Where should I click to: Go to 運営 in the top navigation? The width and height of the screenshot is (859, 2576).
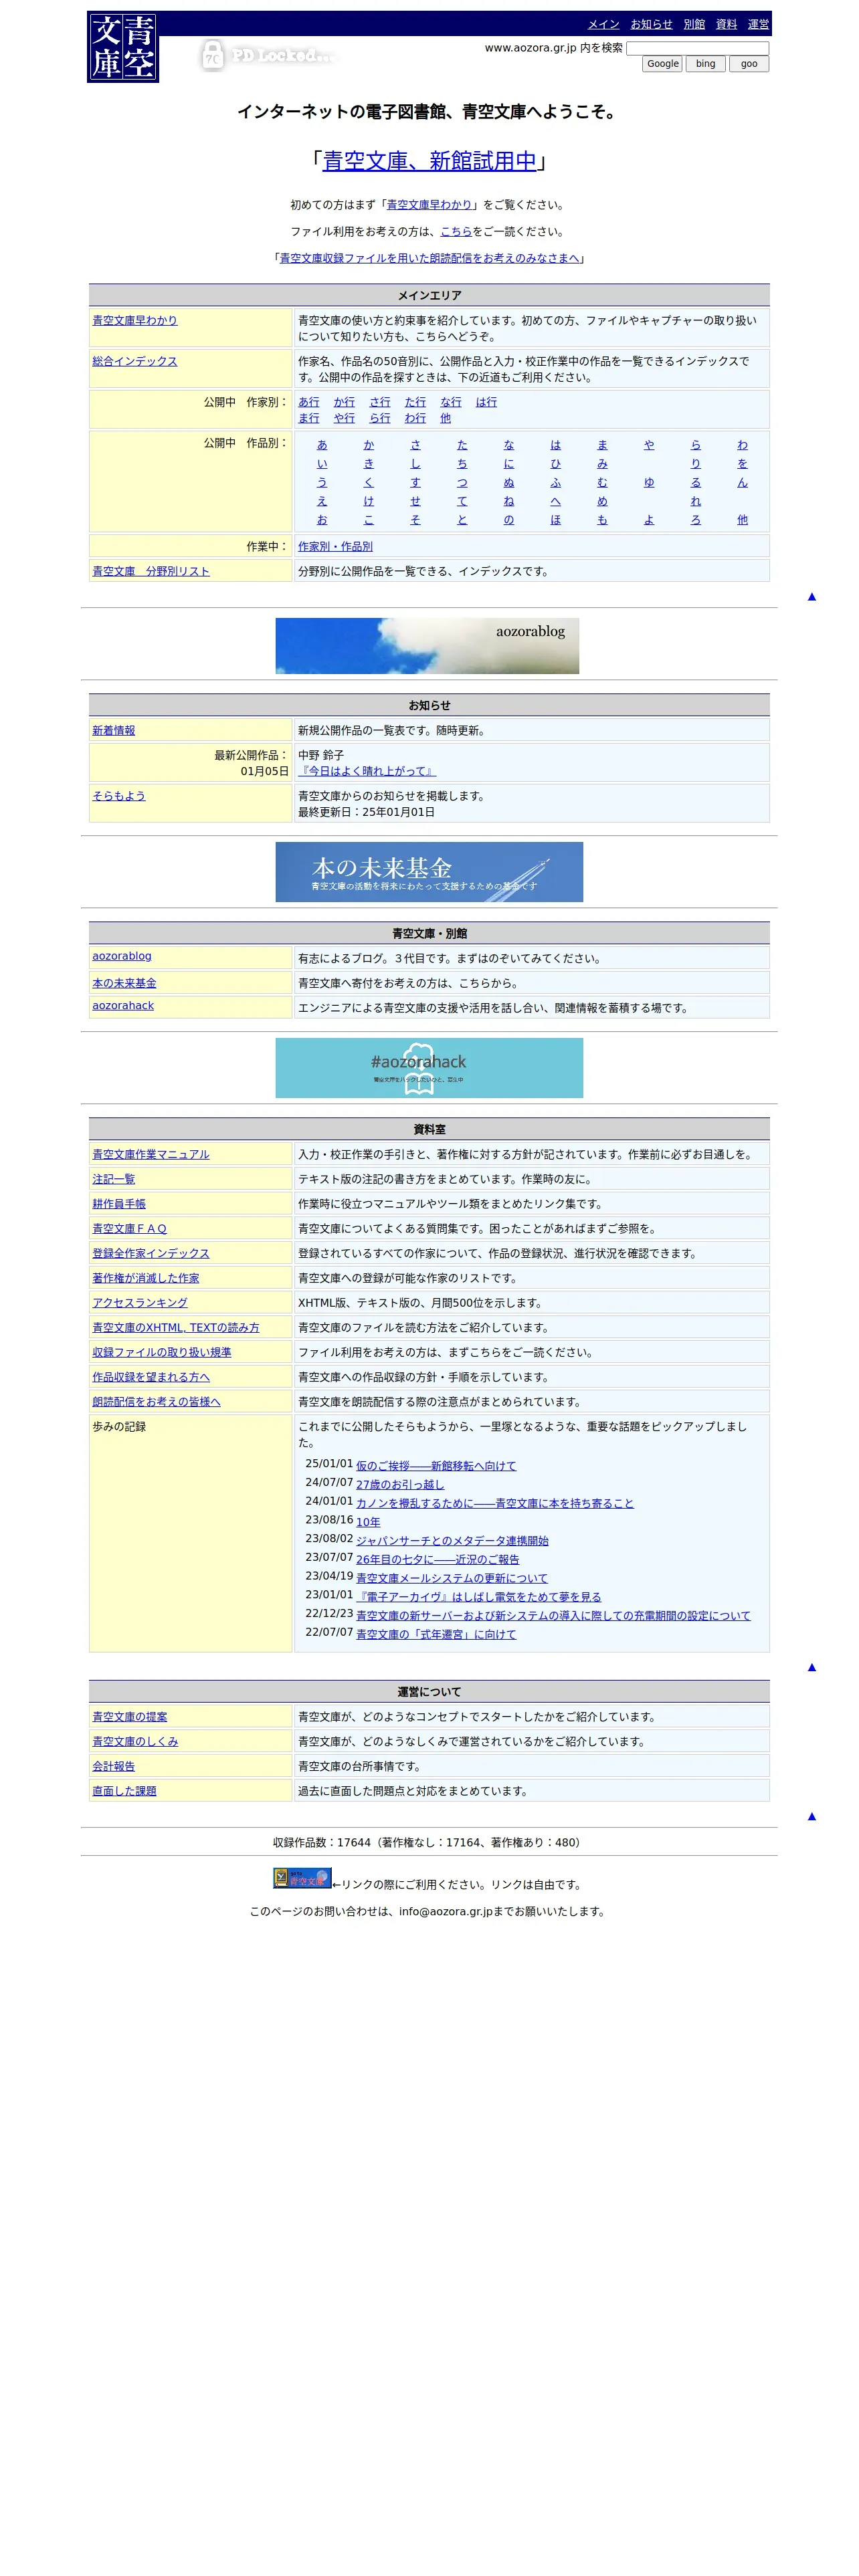pyautogui.click(x=758, y=24)
